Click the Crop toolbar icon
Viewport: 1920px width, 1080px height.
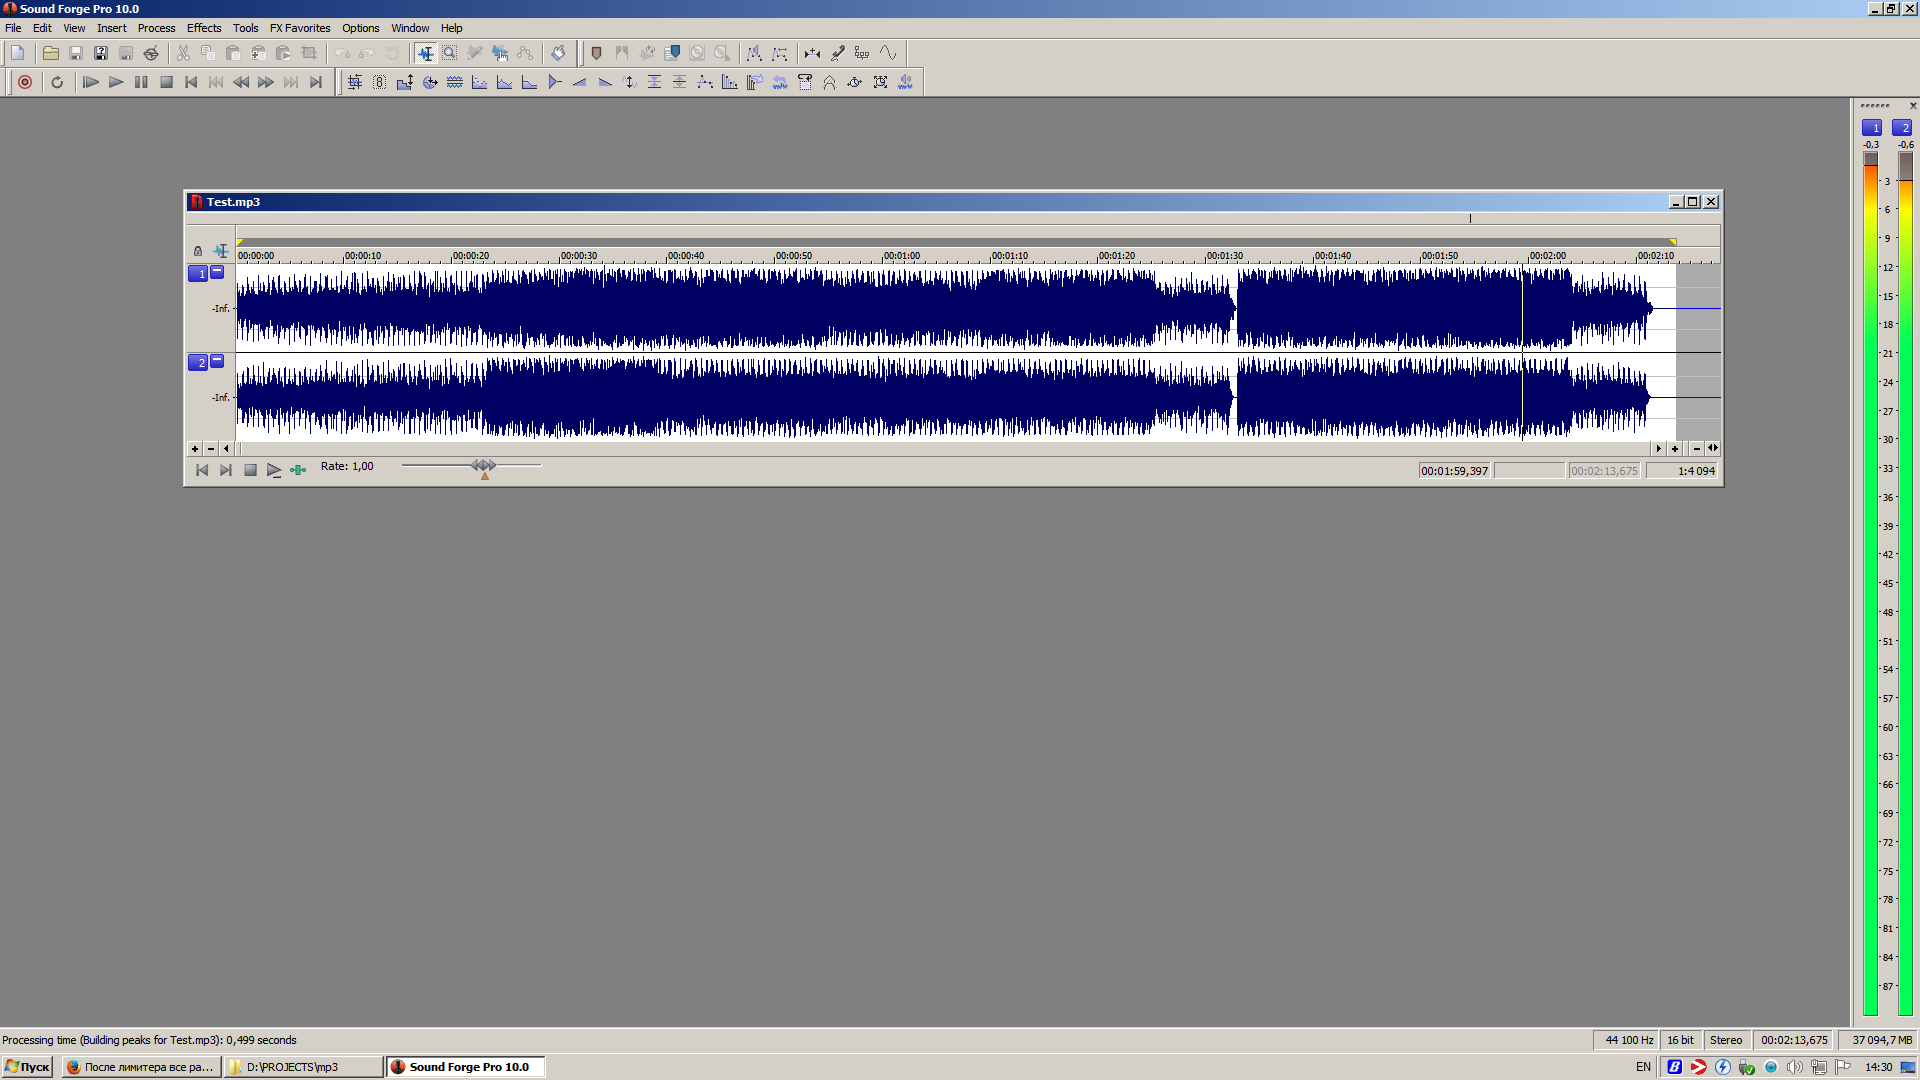[x=309, y=53]
